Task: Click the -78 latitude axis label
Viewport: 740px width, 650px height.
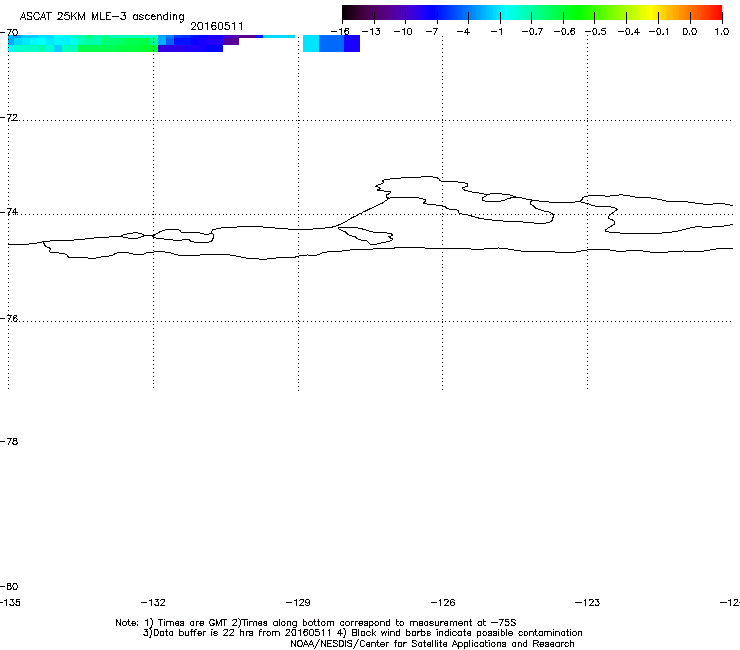Action: (9, 441)
